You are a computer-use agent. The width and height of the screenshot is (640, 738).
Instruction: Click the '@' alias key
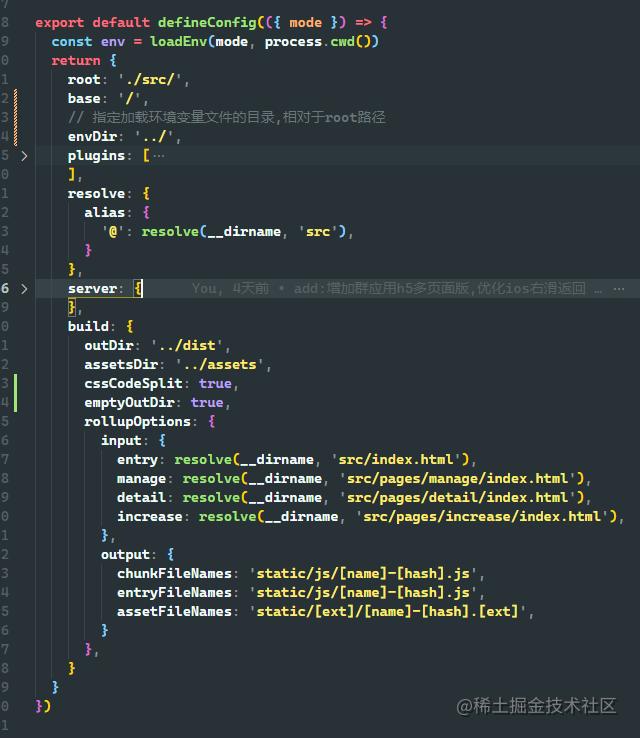click(x=113, y=232)
